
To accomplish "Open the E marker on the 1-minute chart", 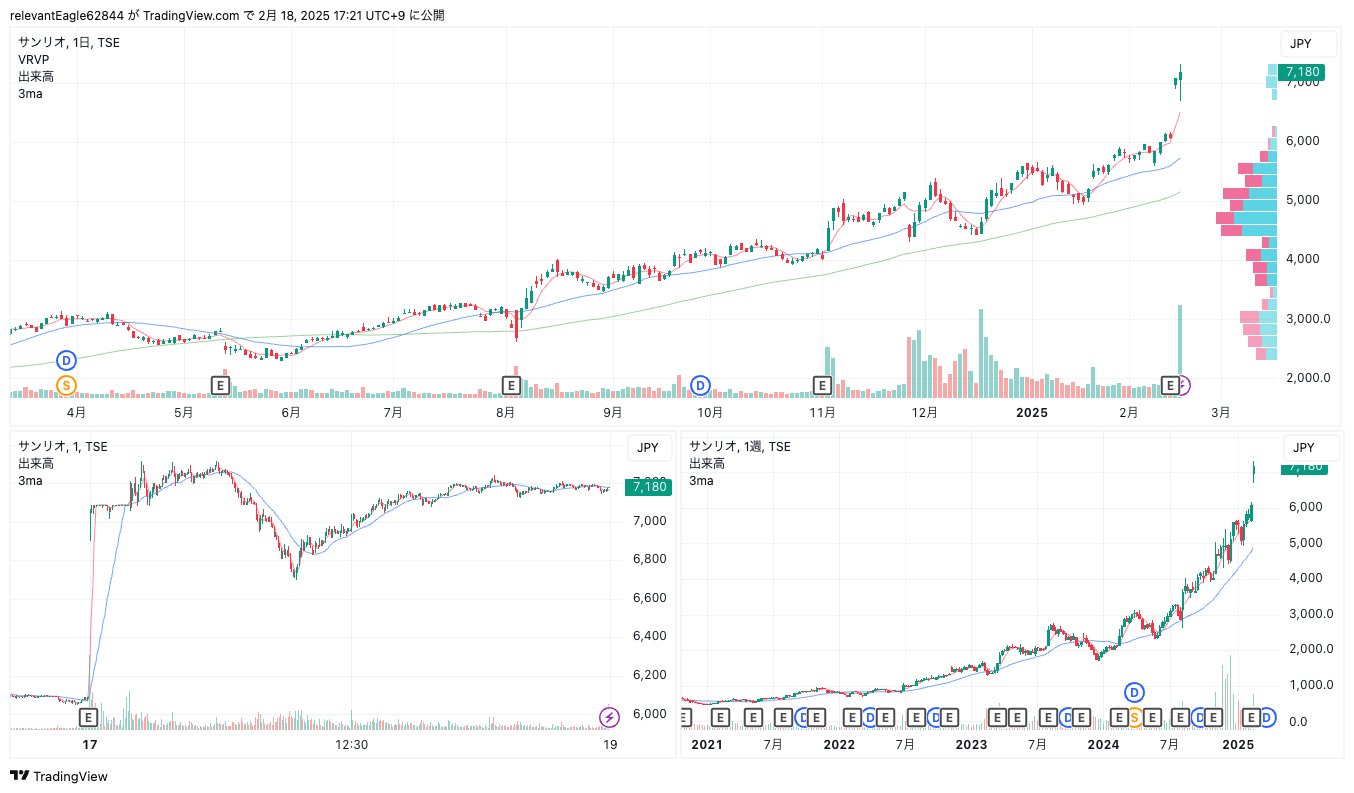I will pos(88,717).
